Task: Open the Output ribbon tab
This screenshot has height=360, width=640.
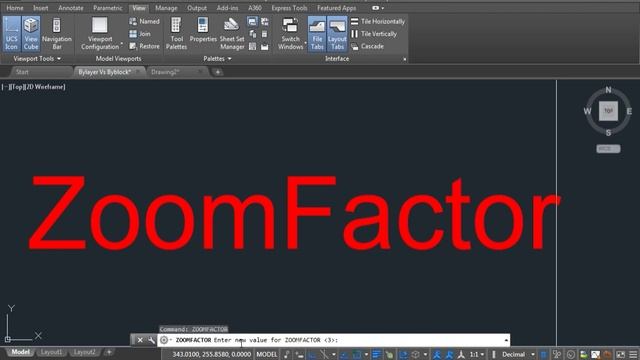Action: click(197, 8)
